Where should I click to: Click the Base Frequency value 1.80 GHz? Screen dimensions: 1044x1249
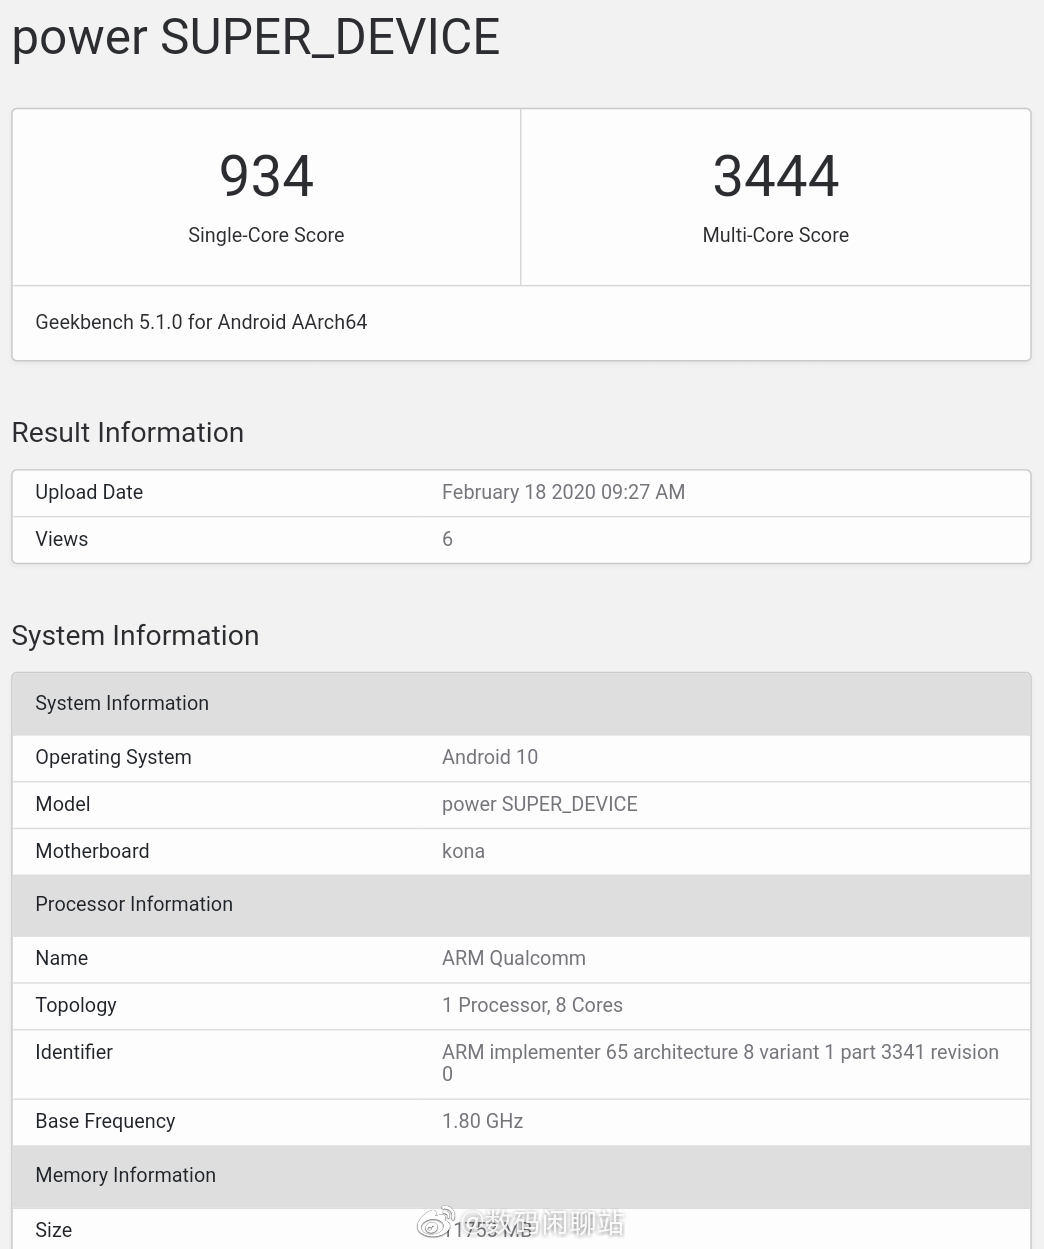[x=482, y=1121]
